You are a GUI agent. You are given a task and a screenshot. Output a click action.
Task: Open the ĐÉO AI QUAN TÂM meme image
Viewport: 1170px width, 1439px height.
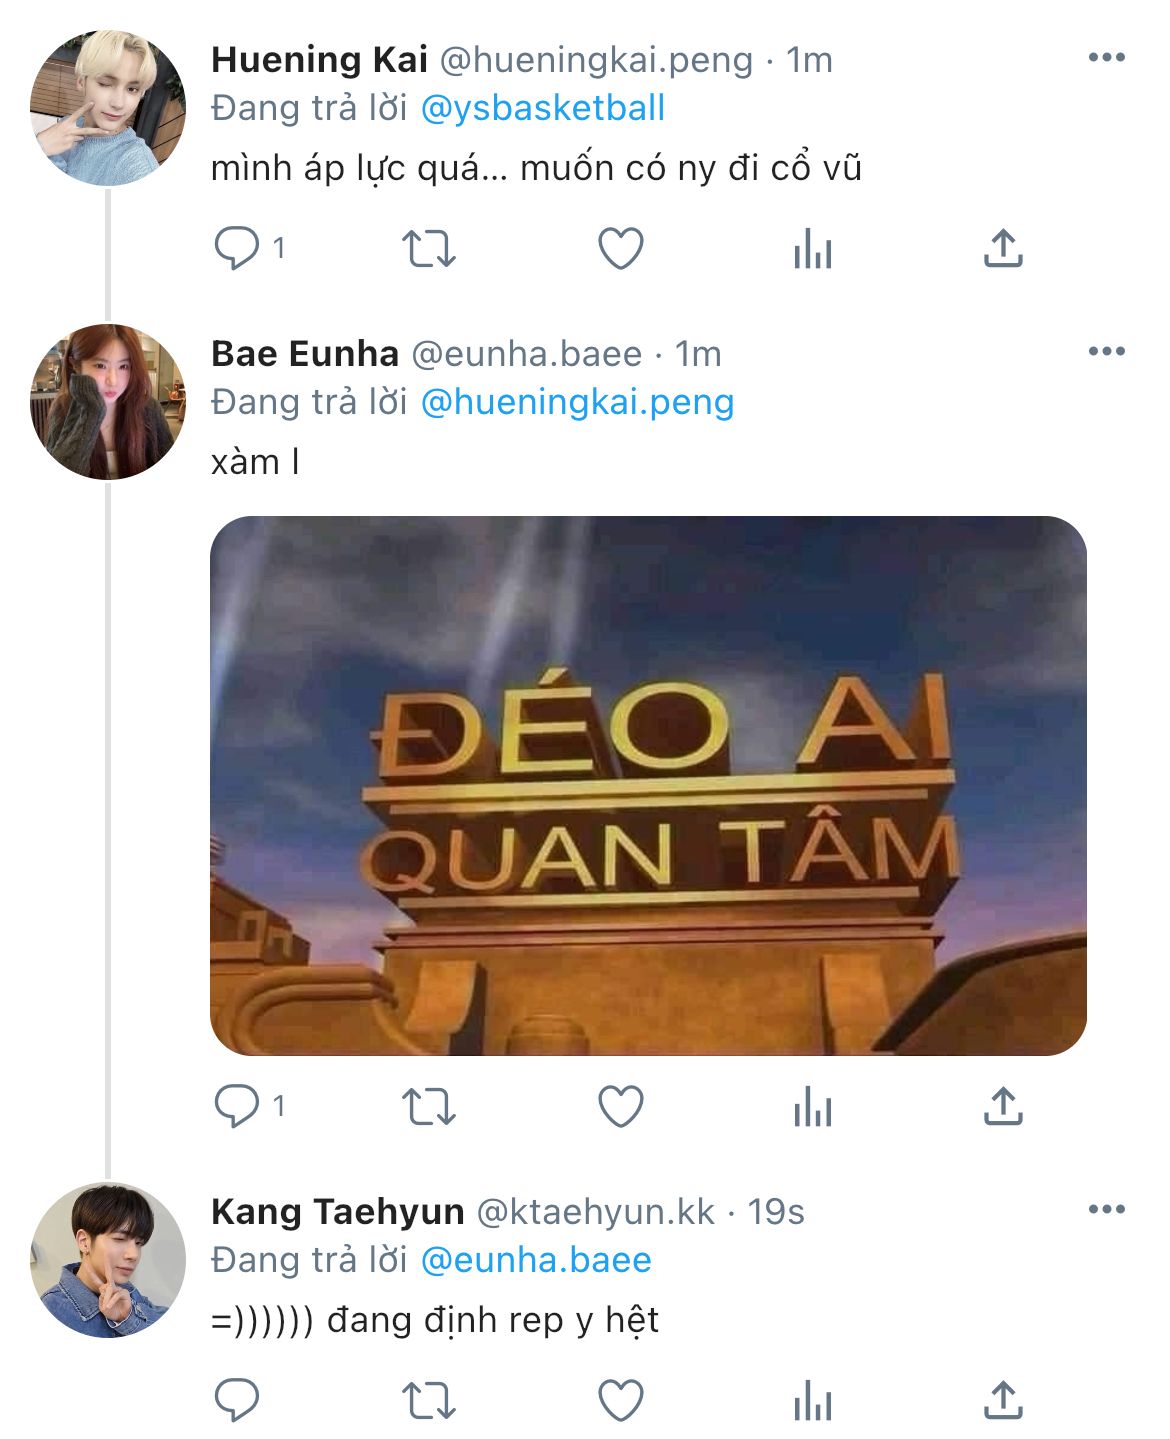[648, 786]
